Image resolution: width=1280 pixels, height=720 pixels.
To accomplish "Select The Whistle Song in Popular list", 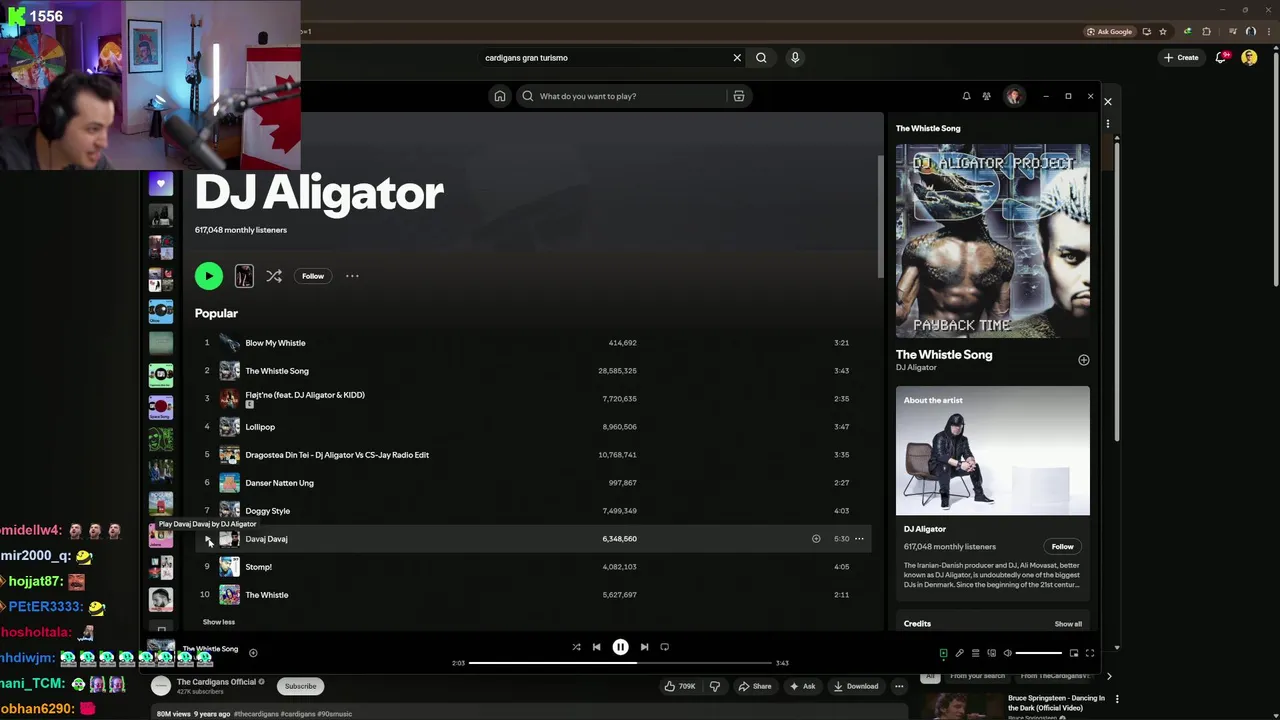I will [277, 371].
